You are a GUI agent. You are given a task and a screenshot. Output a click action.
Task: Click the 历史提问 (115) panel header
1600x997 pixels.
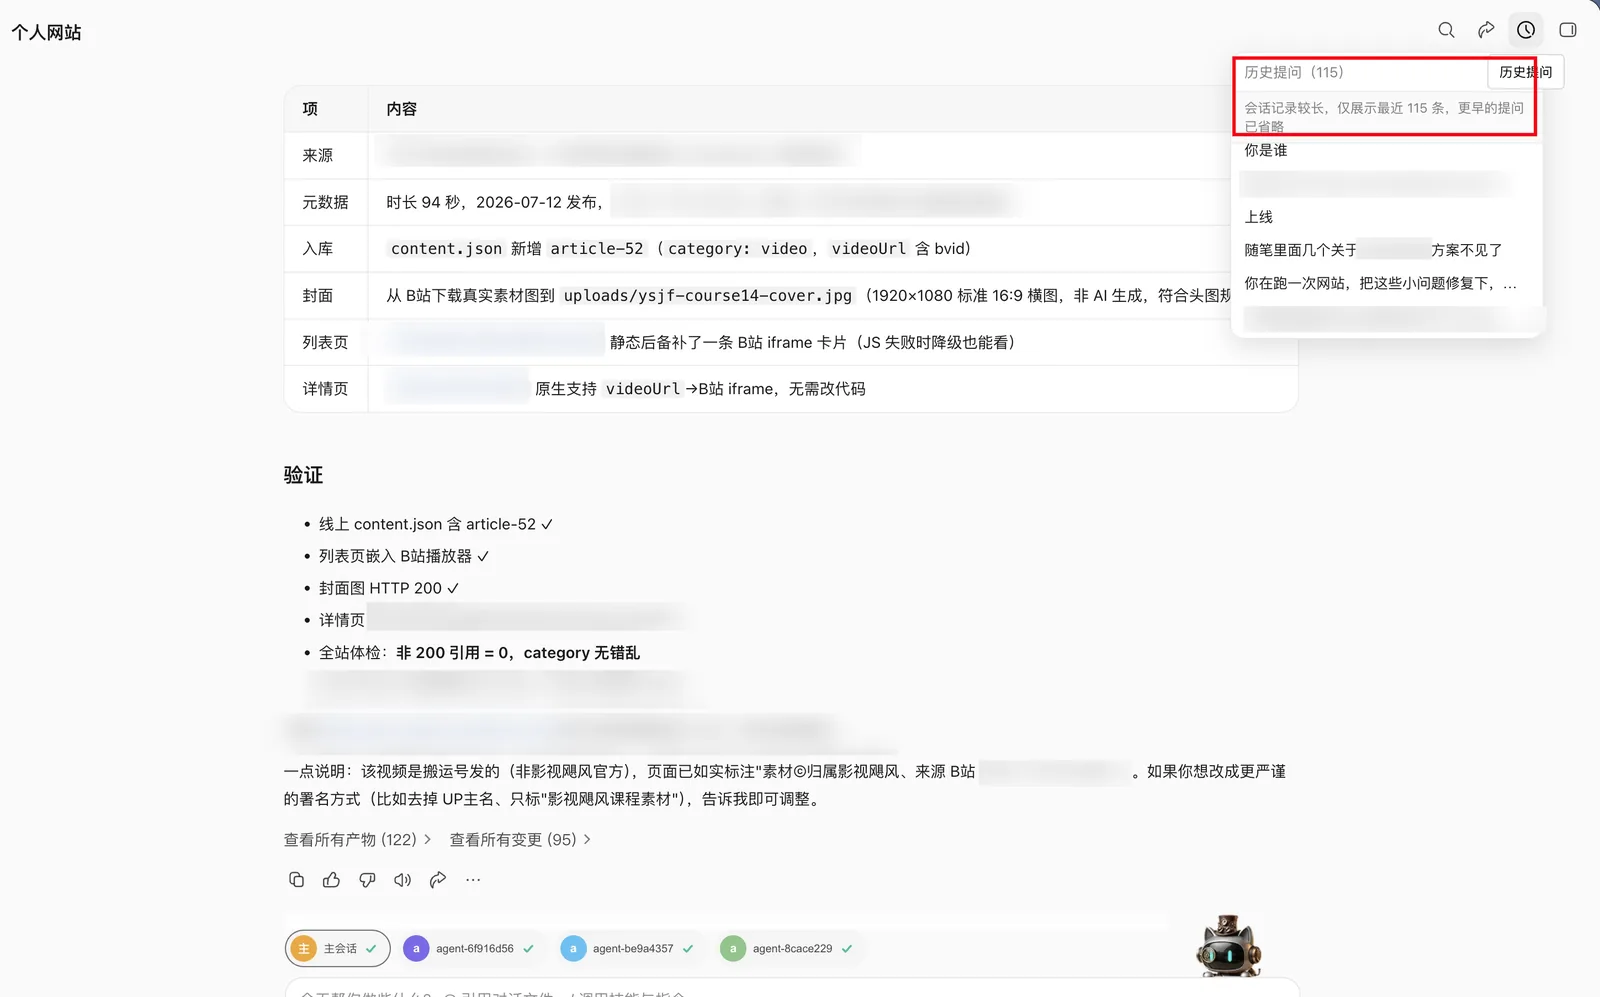1294,72
